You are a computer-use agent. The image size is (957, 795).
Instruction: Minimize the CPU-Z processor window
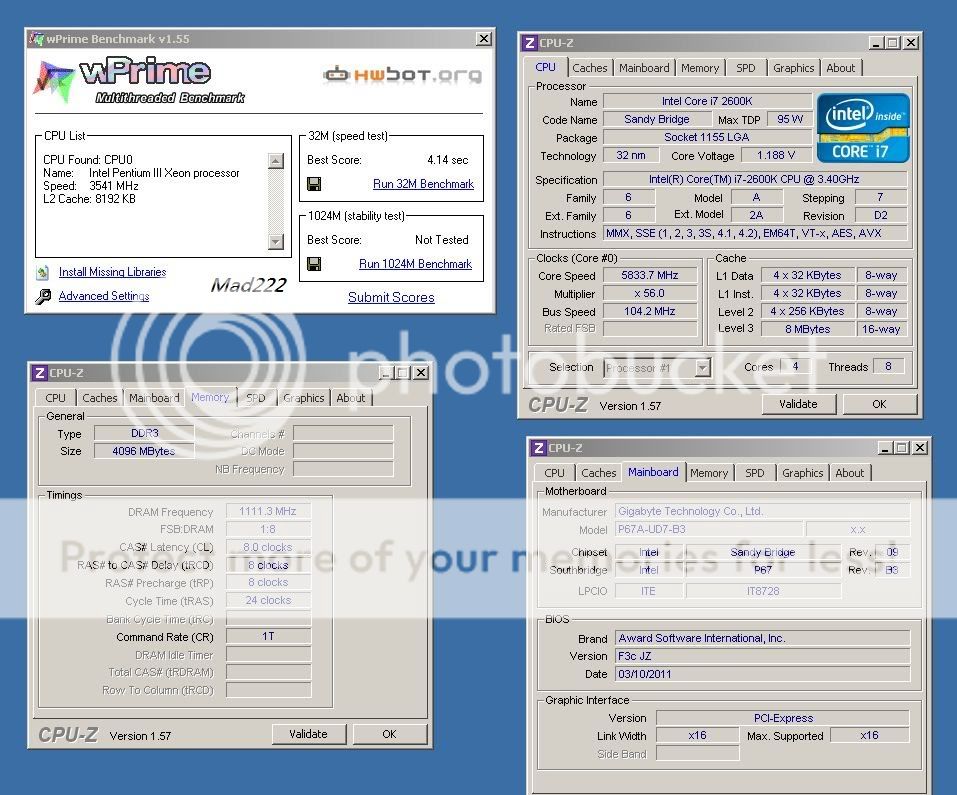pos(876,43)
